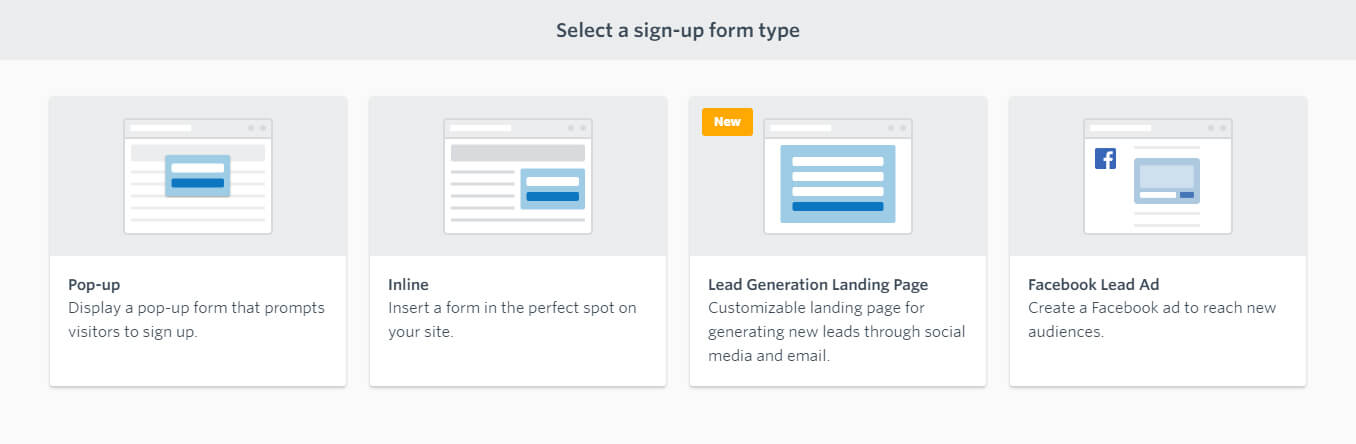This screenshot has width=1356, height=444.
Task: Select the Inline title
Action: (408, 285)
